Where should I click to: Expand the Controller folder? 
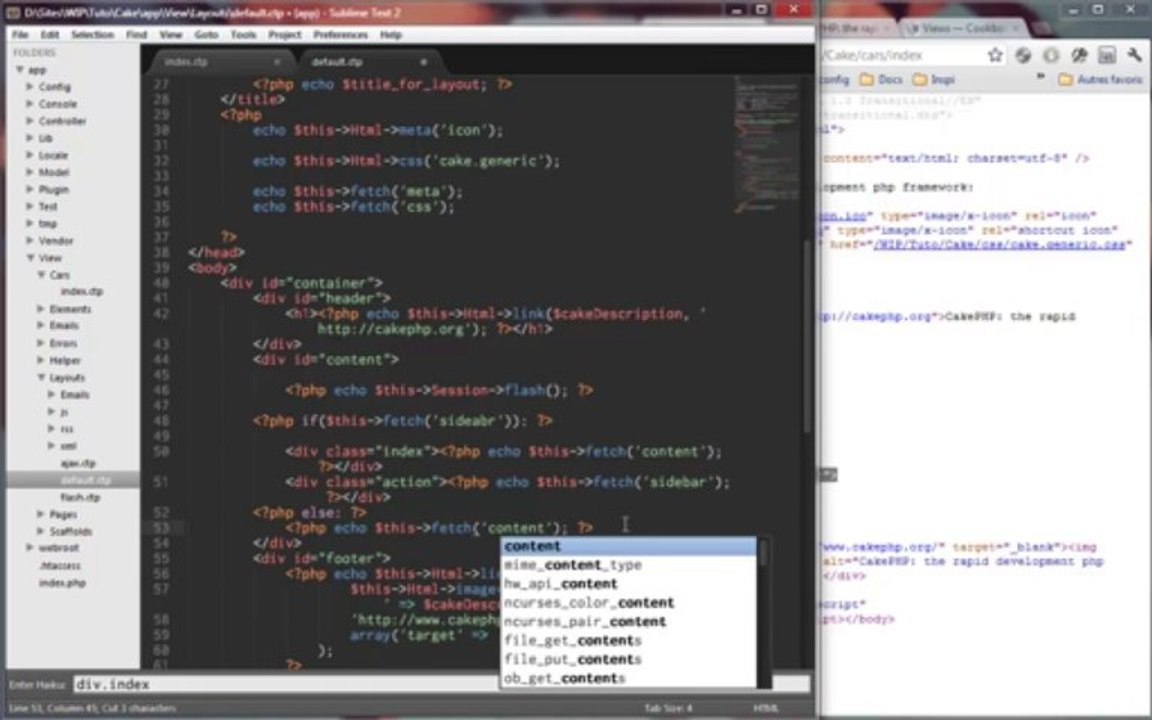click(30, 120)
